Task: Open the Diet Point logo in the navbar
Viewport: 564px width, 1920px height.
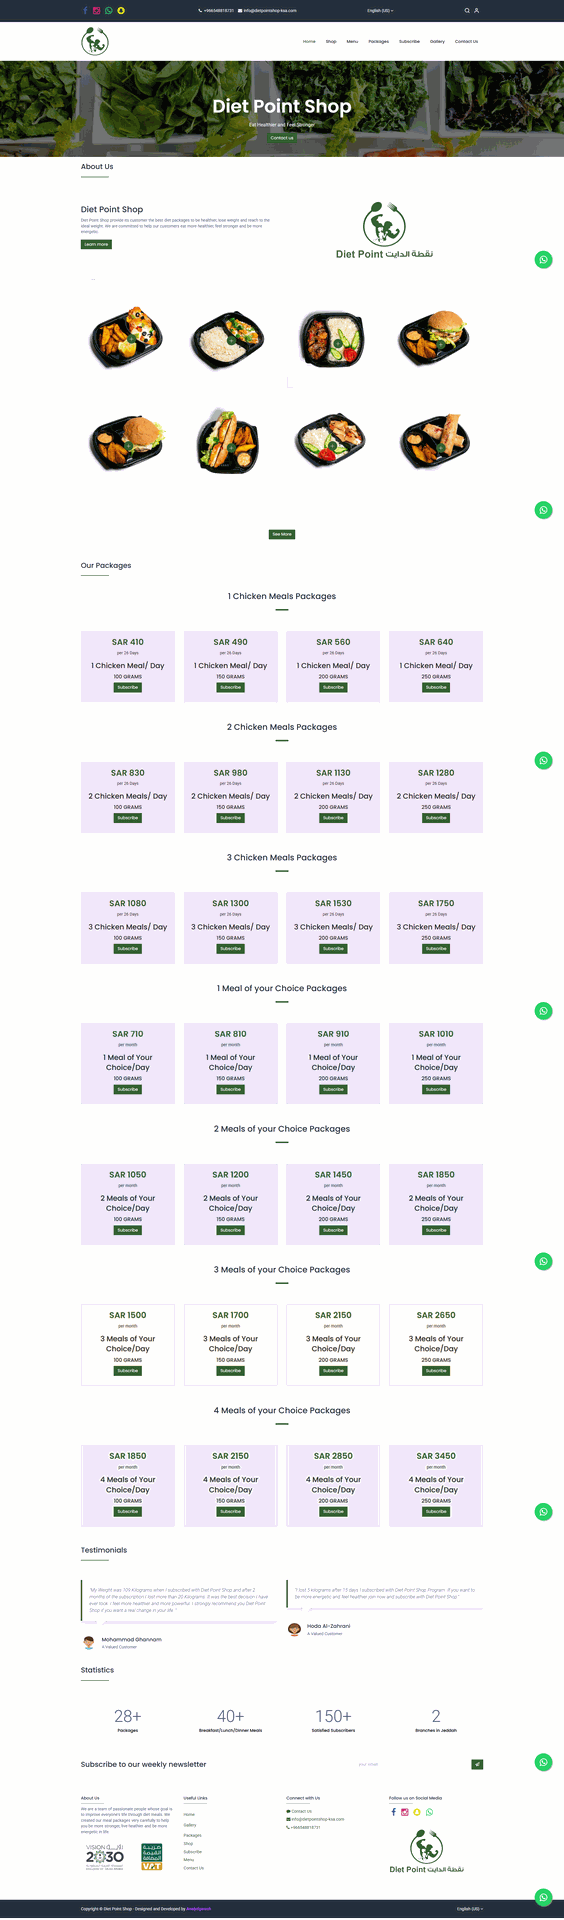Action: [x=95, y=41]
